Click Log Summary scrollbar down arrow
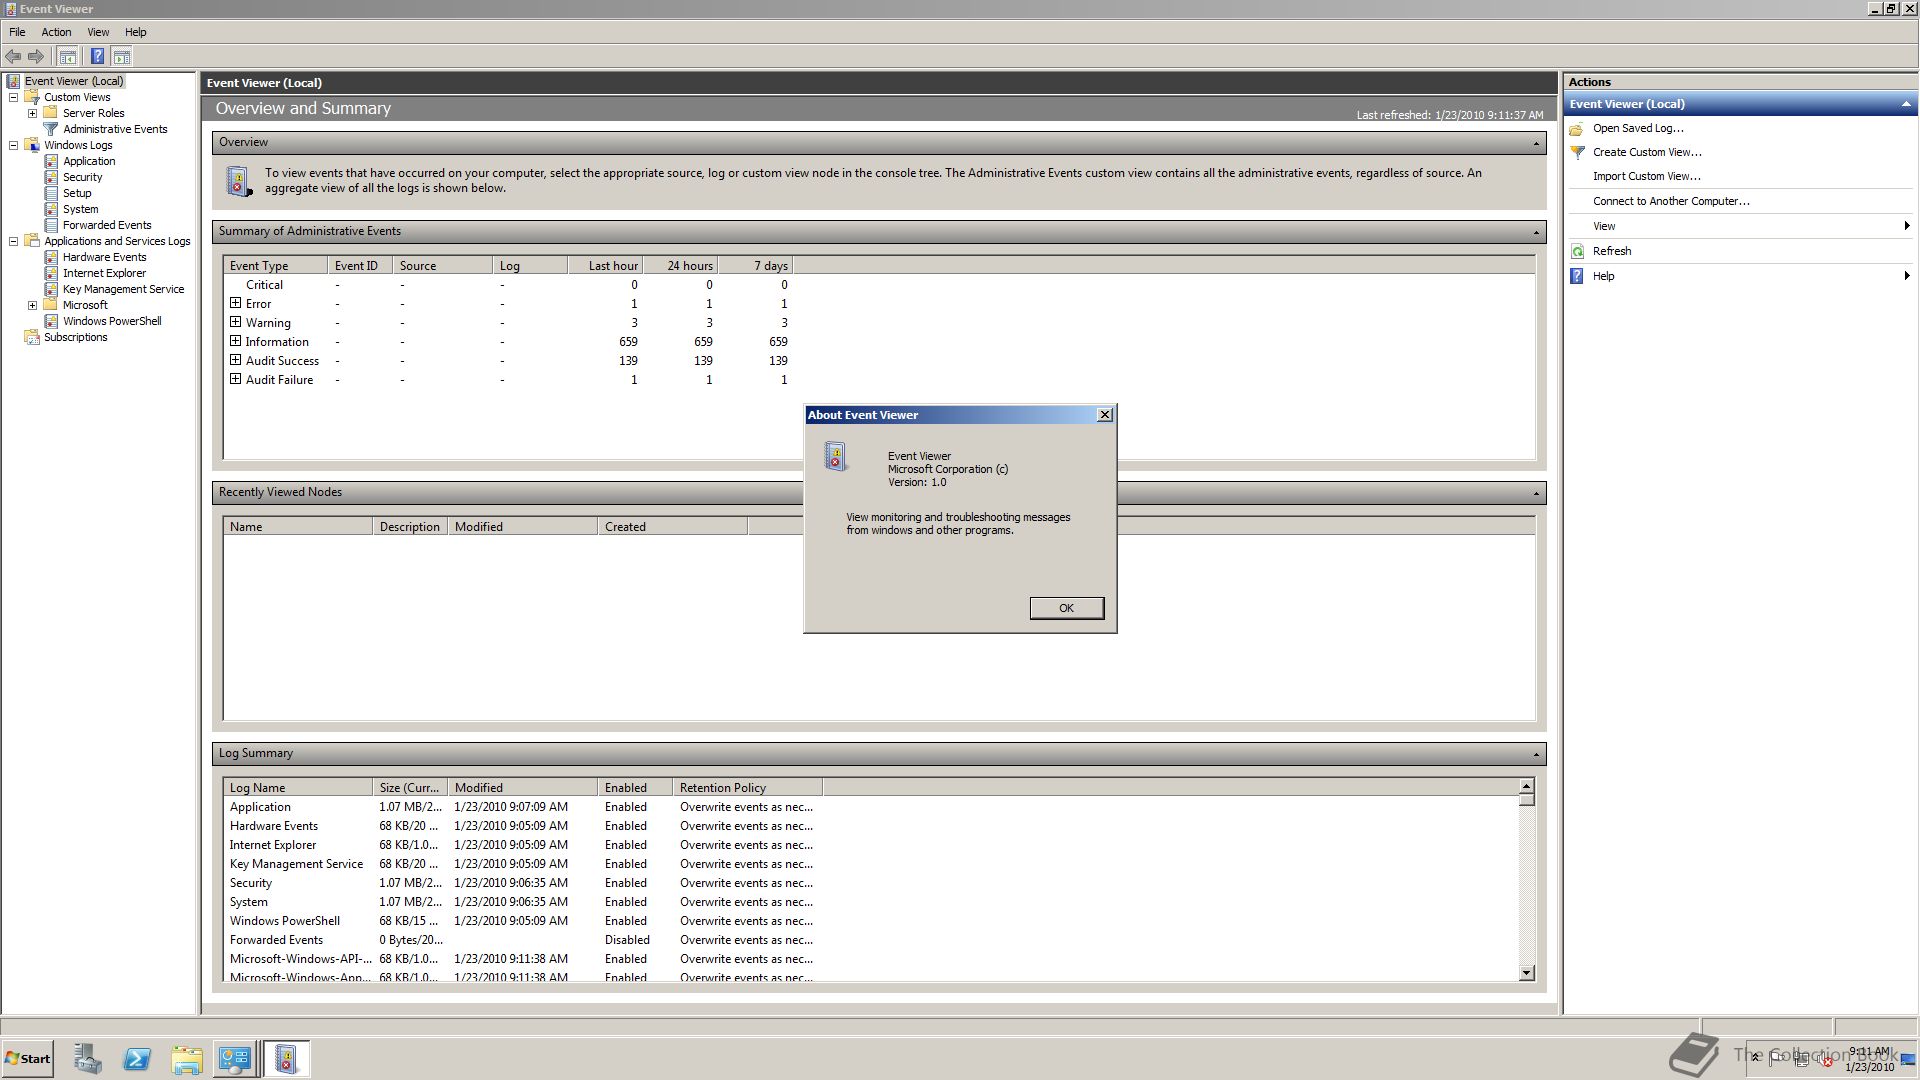Image resolution: width=1920 pixels, height=1080 pixels. click(x=1526, y=973)
